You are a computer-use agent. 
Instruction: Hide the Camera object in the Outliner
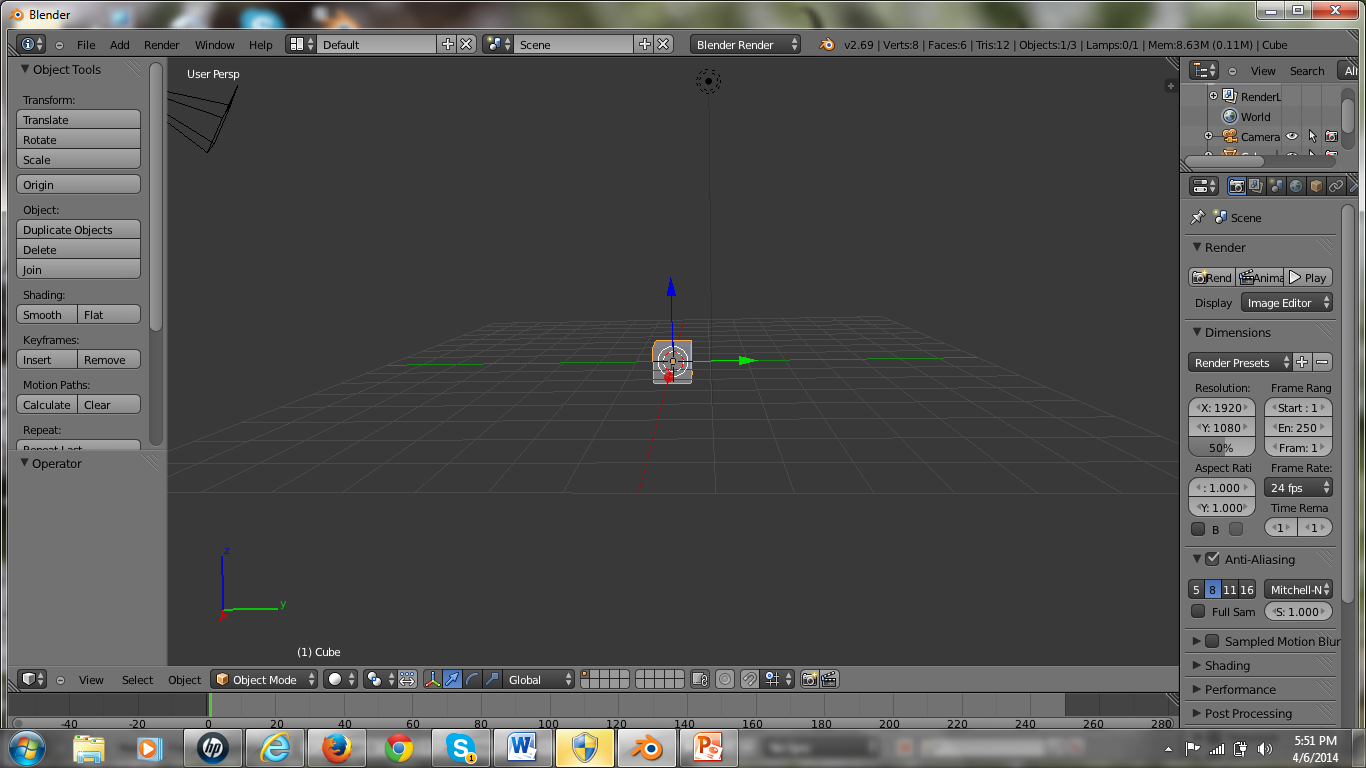1290,136
